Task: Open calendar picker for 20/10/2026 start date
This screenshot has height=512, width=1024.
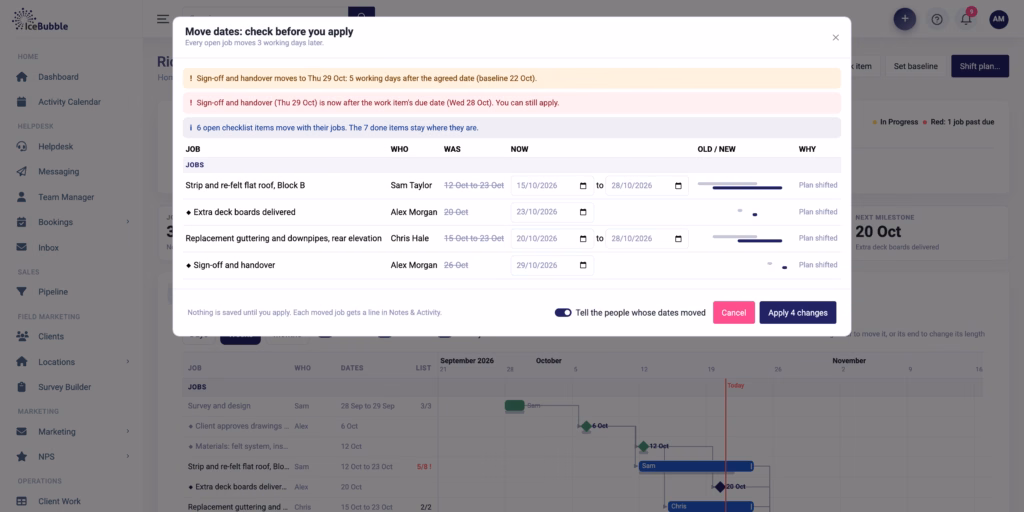Action: 583,238
